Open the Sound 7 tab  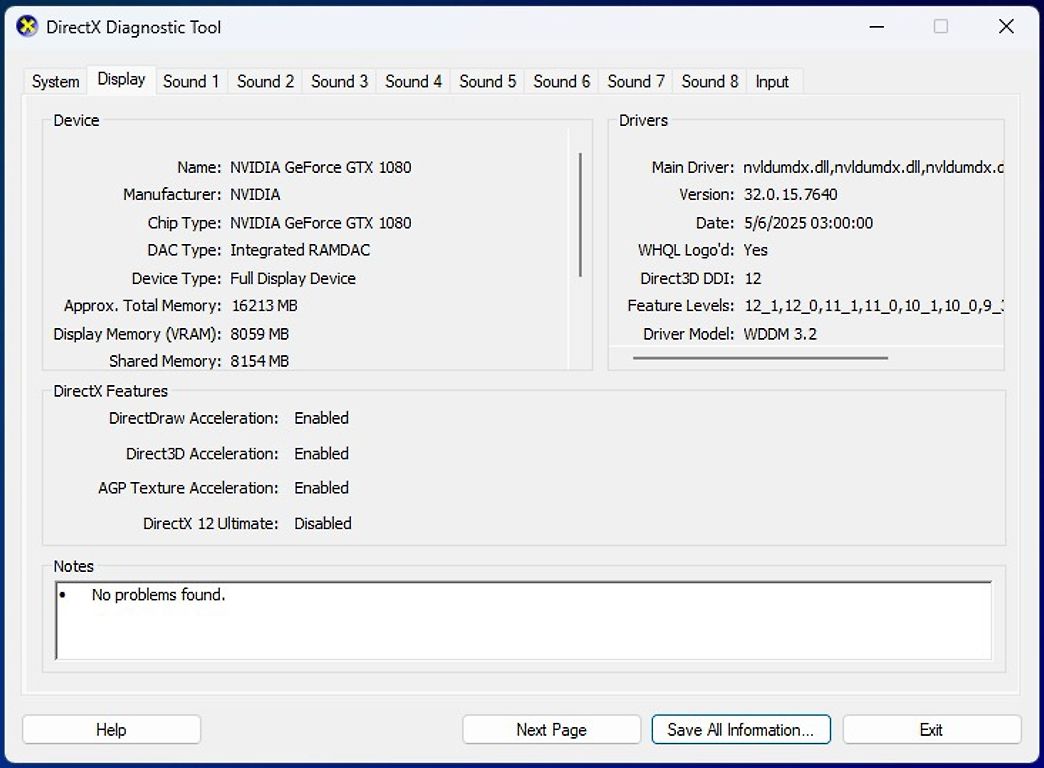[x=635, y=81]
